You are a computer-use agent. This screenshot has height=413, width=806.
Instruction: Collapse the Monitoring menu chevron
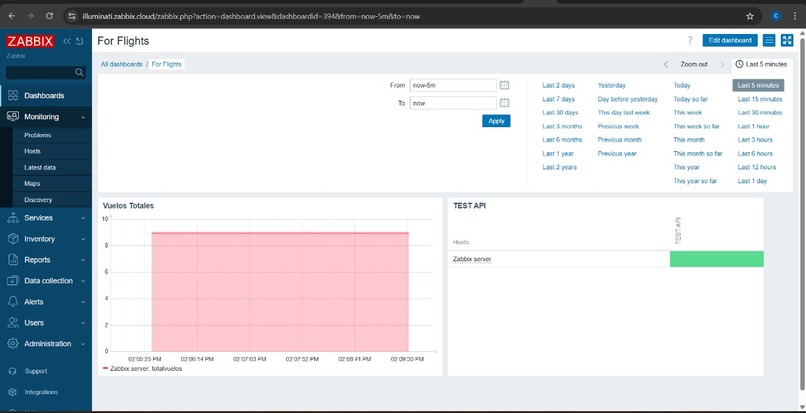(83, 117)
